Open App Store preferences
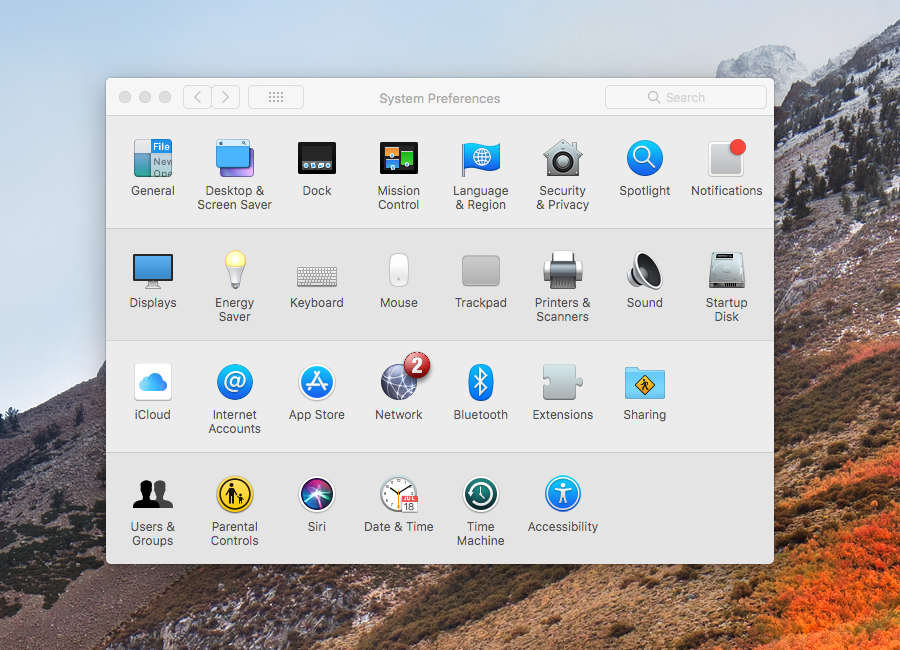Screen dimensions: 900x650 point(317,382)
